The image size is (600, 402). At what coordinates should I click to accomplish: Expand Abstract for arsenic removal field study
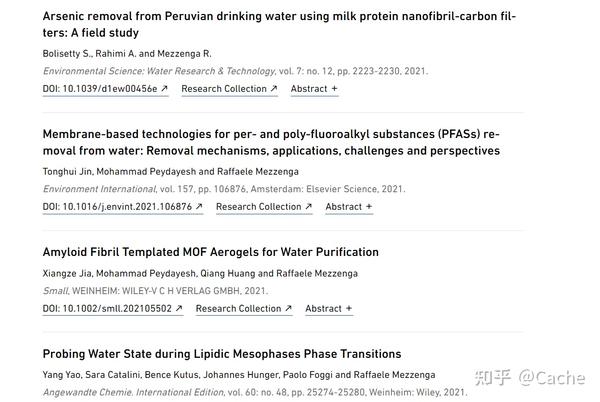[x=314, y=89]
